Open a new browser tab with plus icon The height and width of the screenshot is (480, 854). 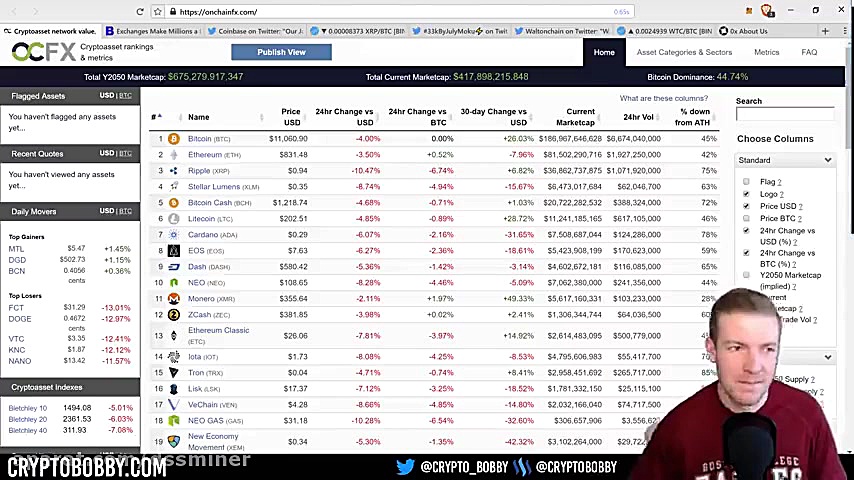pos(825,31)
